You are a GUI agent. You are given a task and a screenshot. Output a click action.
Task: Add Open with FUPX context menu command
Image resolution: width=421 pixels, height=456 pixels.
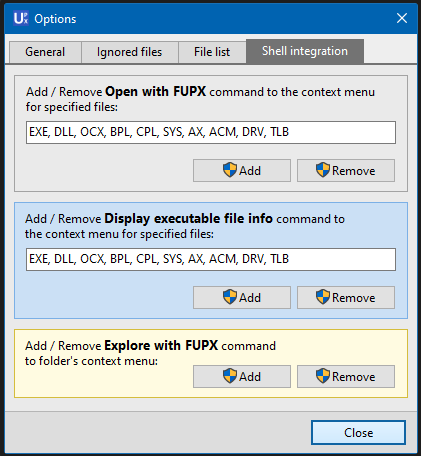(242, 170)
